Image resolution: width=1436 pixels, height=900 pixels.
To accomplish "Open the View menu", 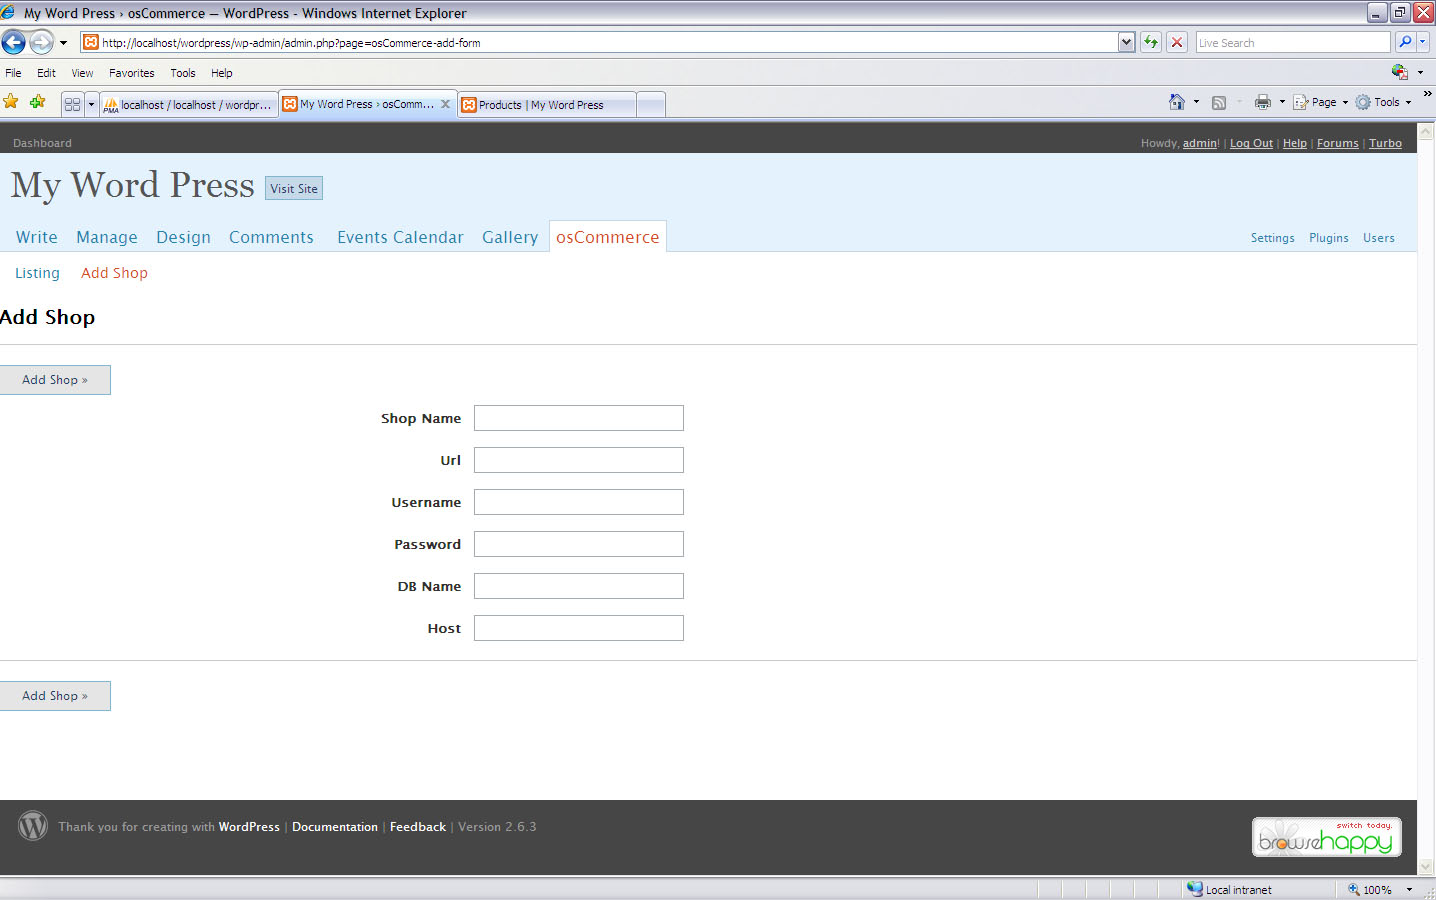I will 82,73.
